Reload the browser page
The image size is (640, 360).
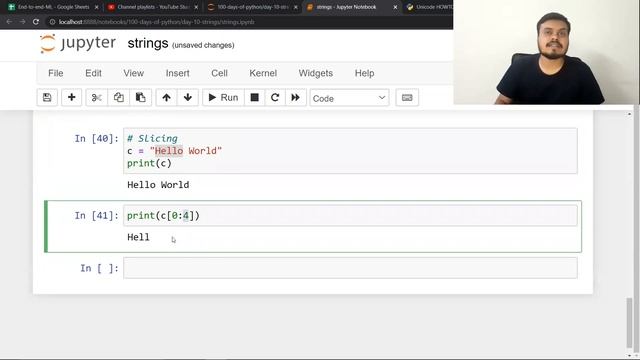coord(36,22)
